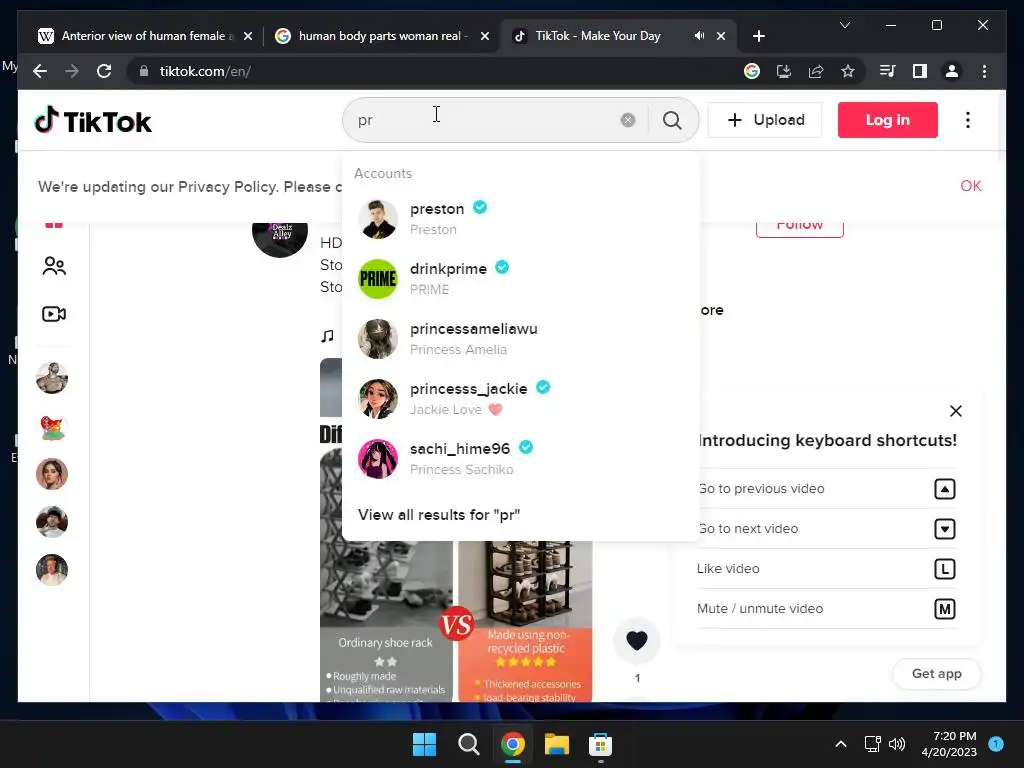The width and height of the screenshot is (1024, 768).
Task: Close the keyboard shortcuts popup
Action: [x=955, y=411]
